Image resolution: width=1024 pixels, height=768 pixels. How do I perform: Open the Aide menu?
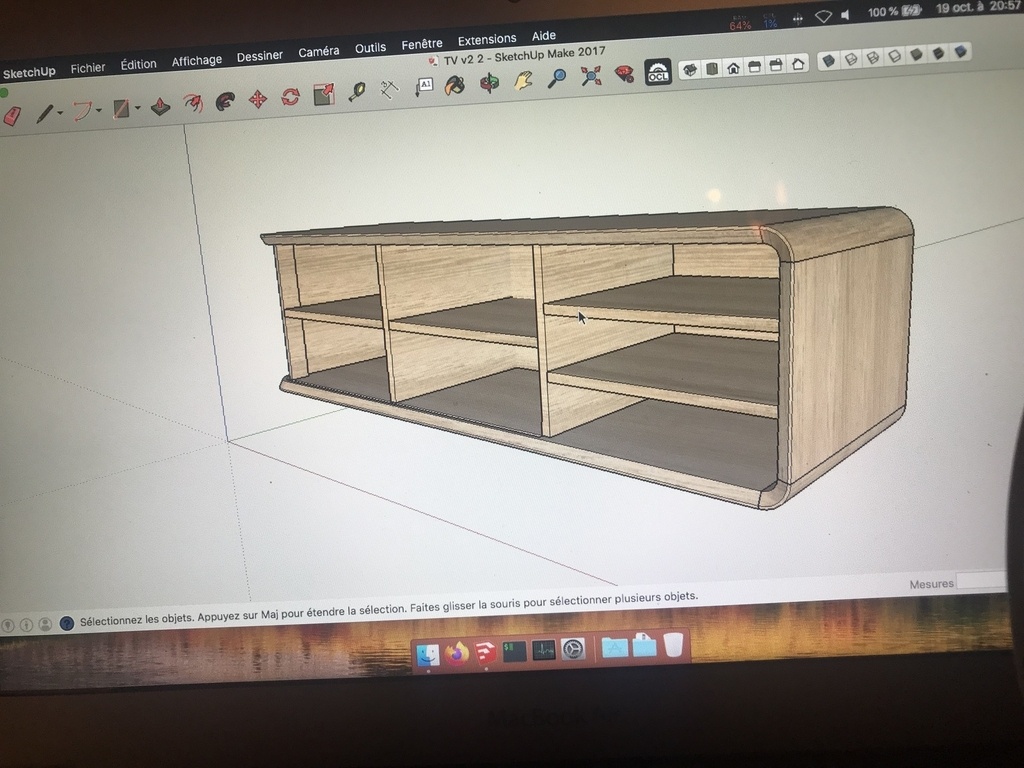coord(543,36)
